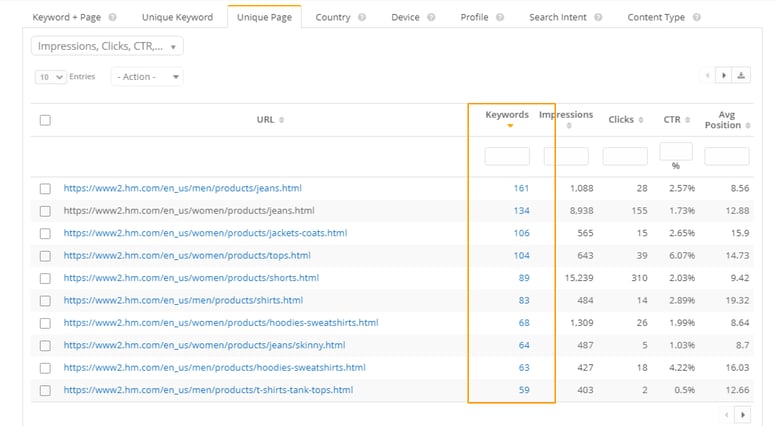Check the women/products/jeans.html row

click(45, 211)
